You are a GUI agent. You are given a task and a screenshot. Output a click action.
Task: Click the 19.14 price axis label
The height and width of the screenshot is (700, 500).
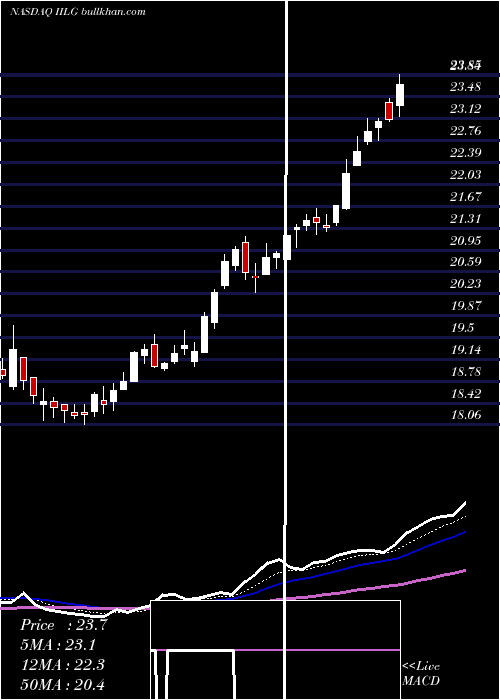[x=466, y=350]
